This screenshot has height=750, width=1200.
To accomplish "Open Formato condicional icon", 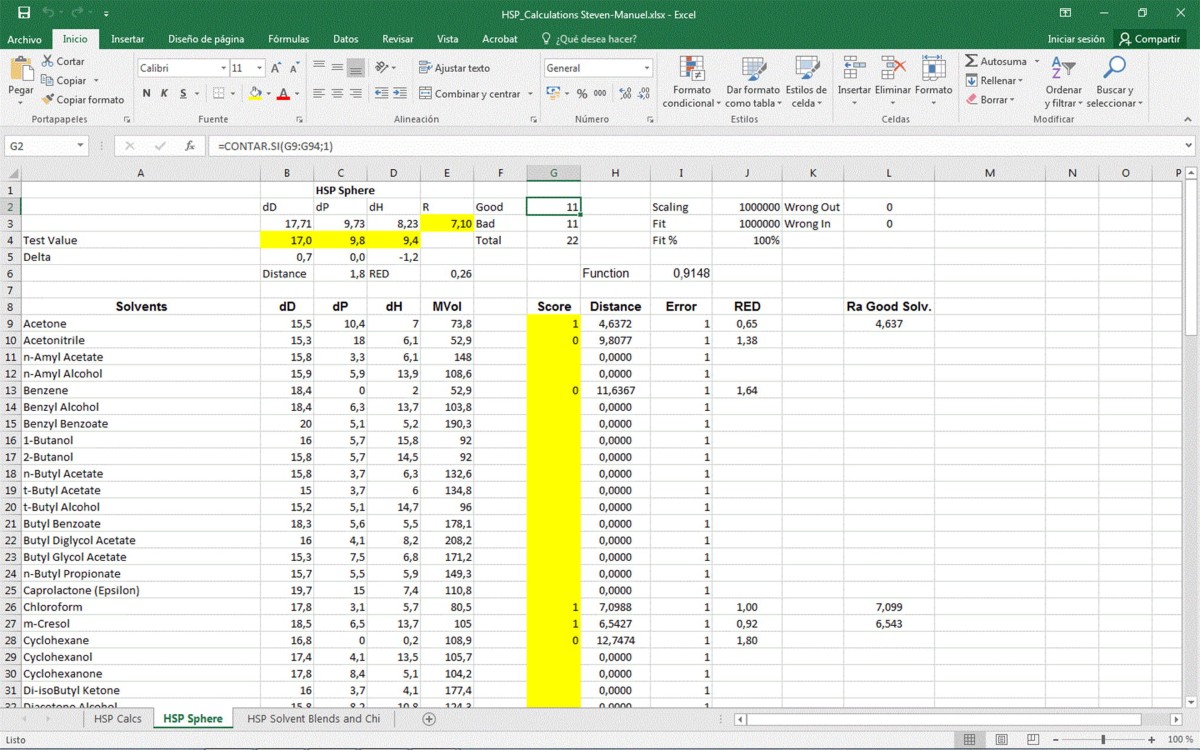I will [691, 70].
